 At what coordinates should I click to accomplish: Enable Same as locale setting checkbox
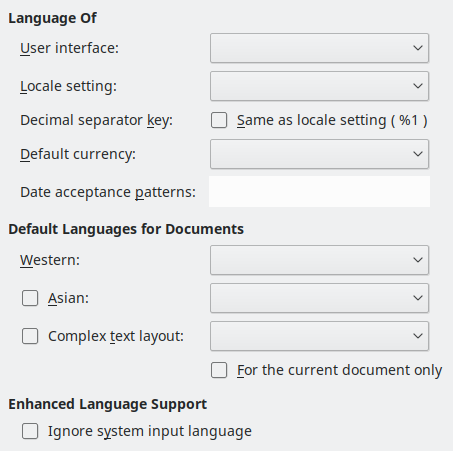point(219,120)
